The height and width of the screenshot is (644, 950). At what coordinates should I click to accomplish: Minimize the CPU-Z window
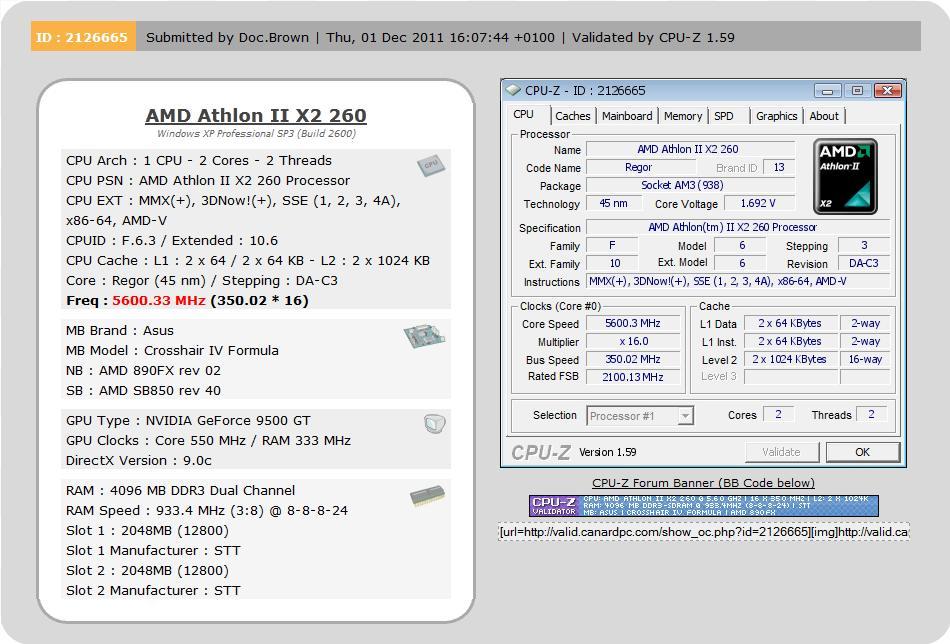click(828, 91)
